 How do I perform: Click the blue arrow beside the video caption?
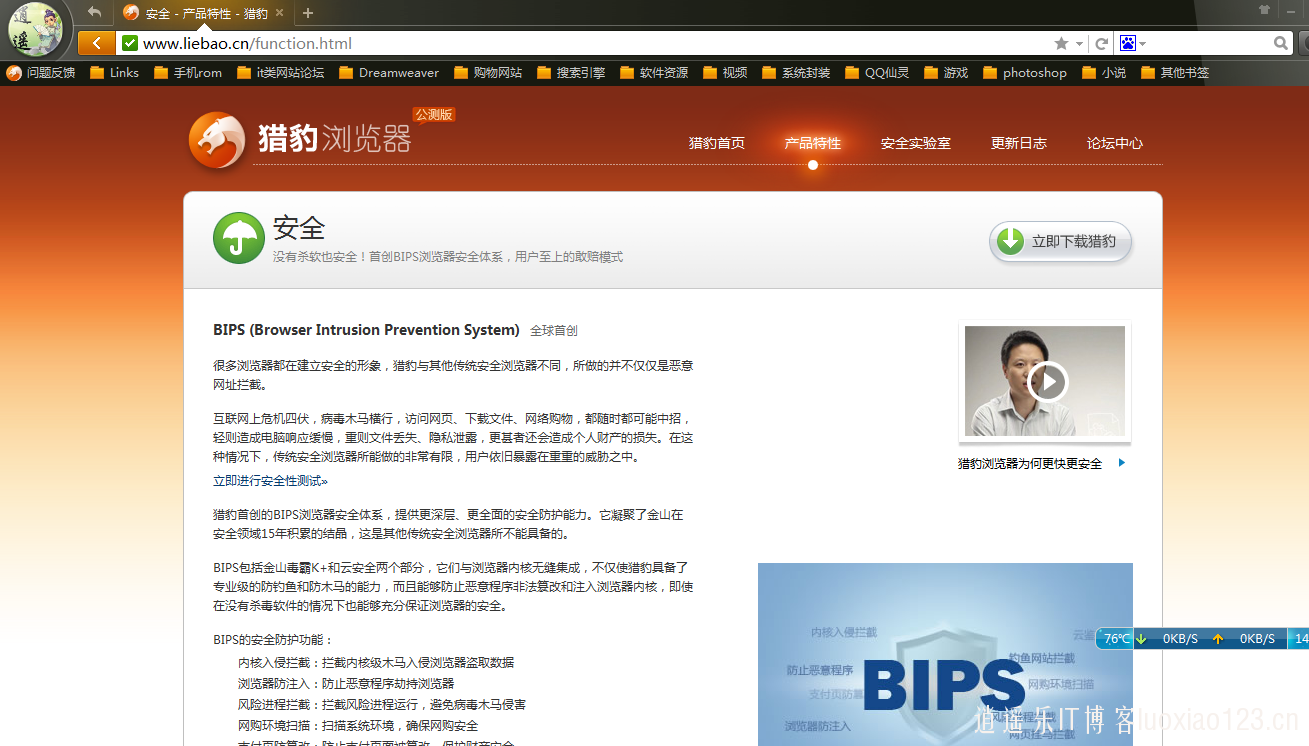click(x=1122, y=463)
